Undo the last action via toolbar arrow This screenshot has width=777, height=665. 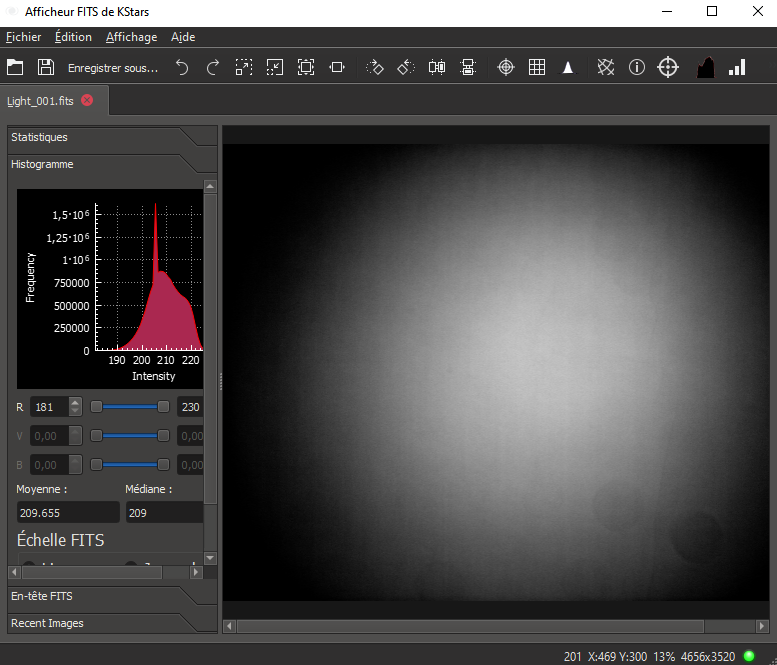point(182,67)
